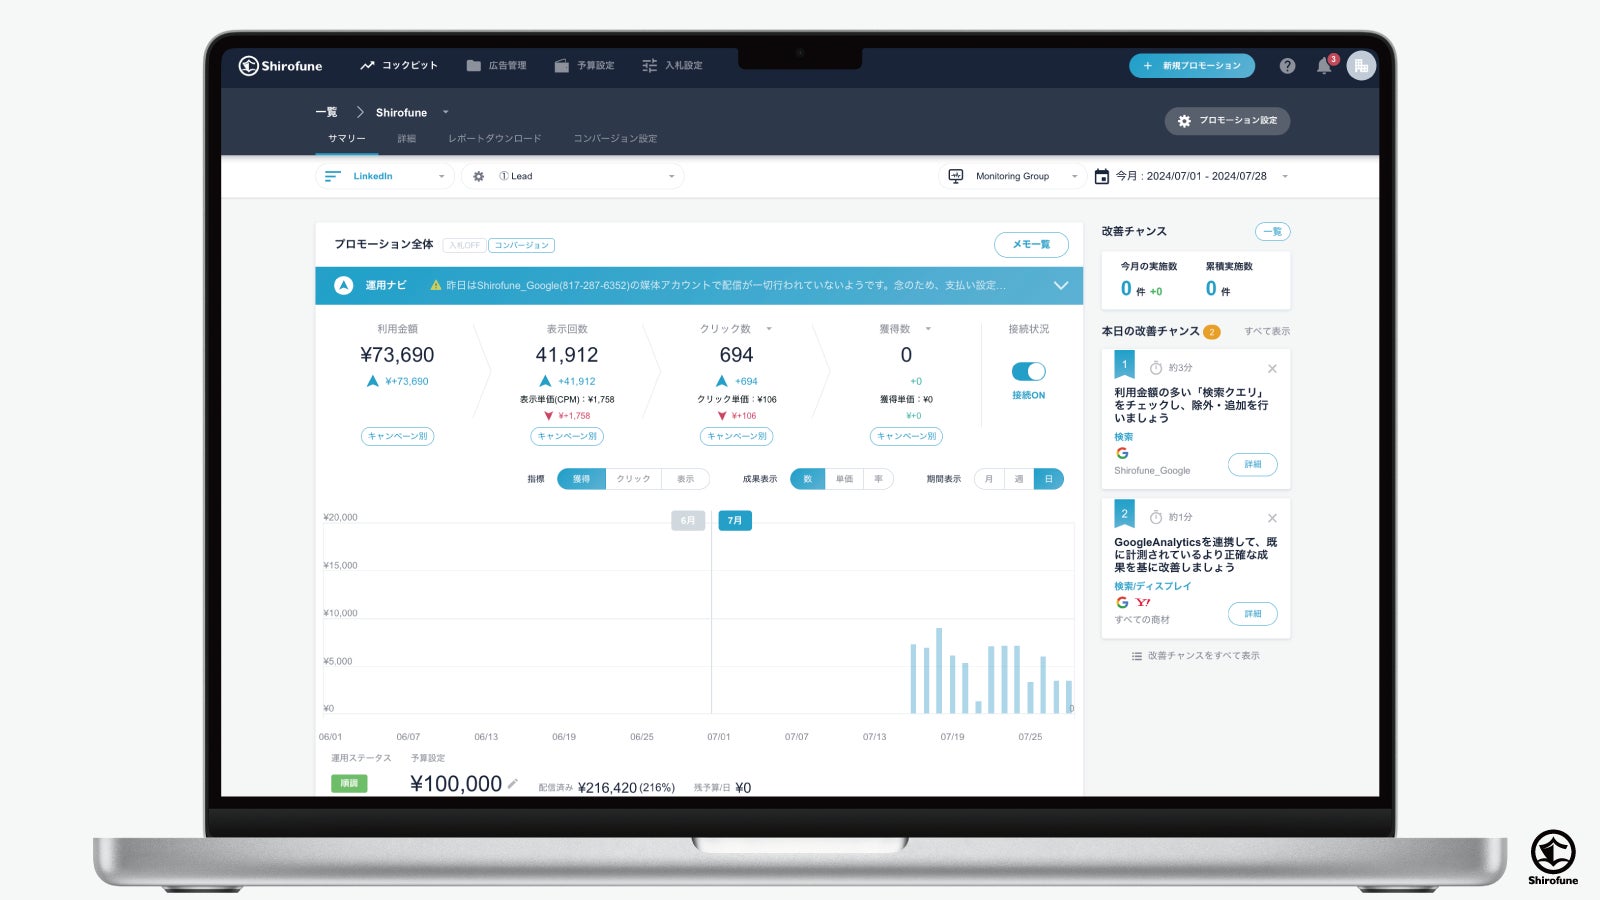1600x900 pixels.
Task: Select 月 in 期間表示 selector
Action: (x=988, y=479)
